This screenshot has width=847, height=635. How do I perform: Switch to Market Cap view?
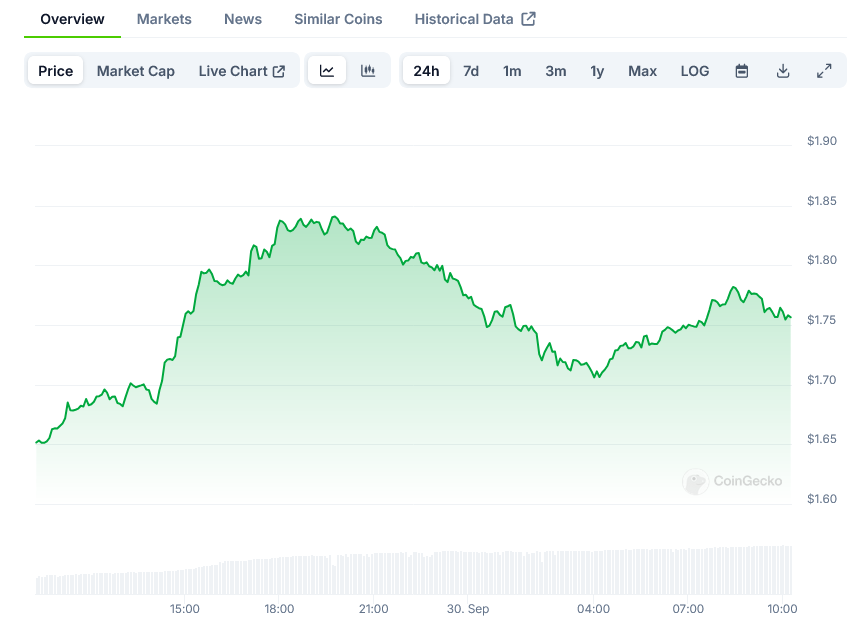coord(135,71)
